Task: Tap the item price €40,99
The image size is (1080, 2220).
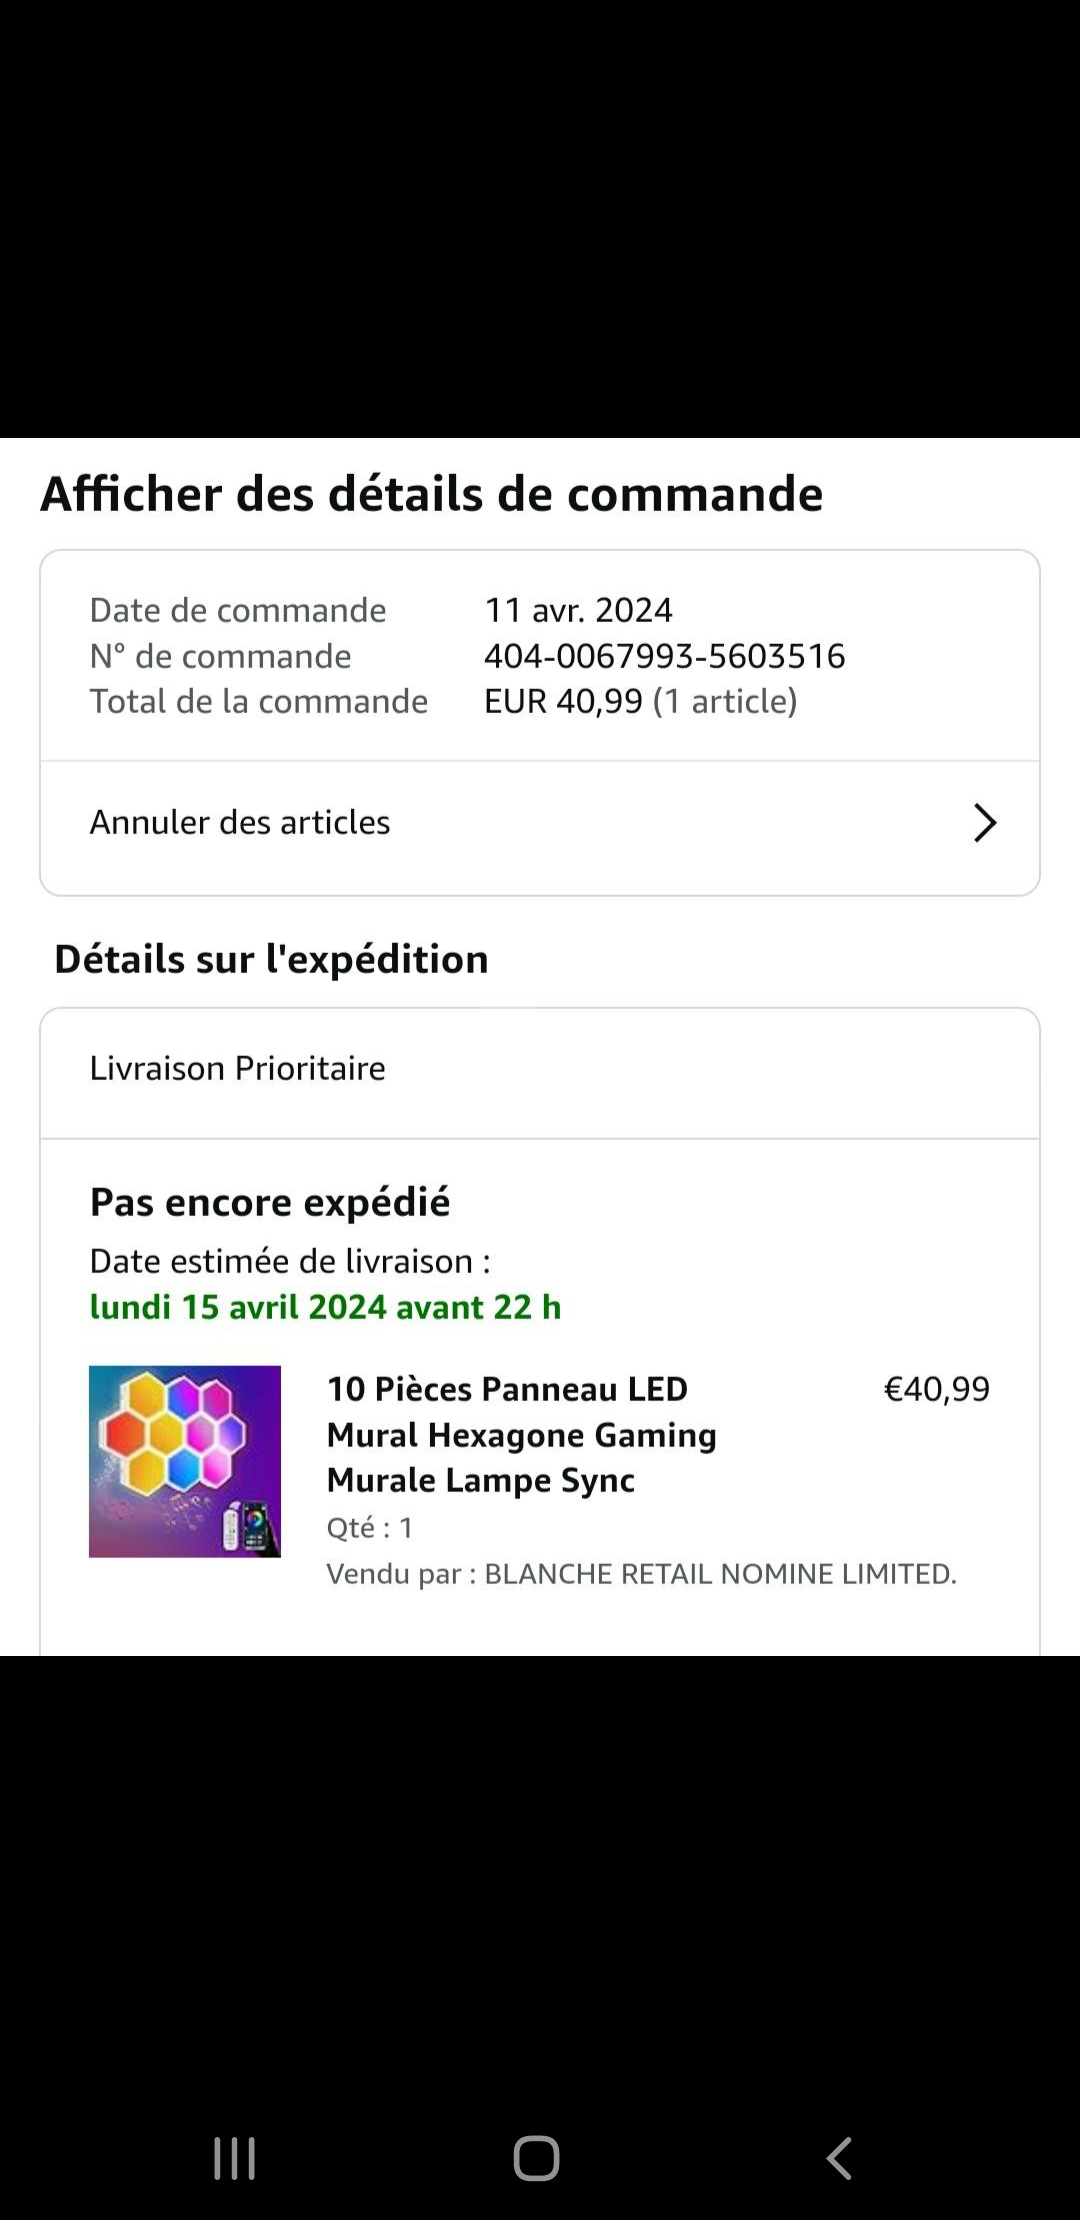Action: [936, 1389]
